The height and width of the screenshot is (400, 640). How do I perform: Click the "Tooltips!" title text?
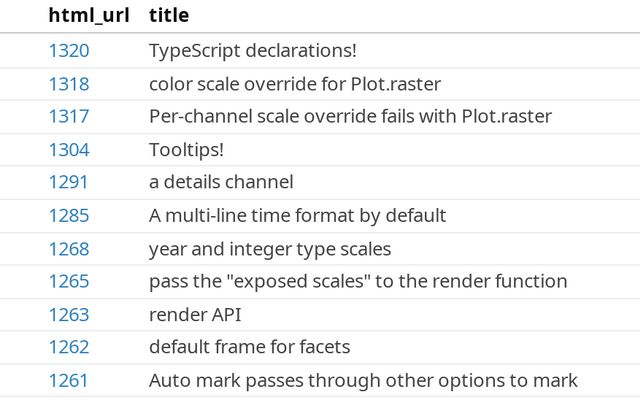click(186, 149)
